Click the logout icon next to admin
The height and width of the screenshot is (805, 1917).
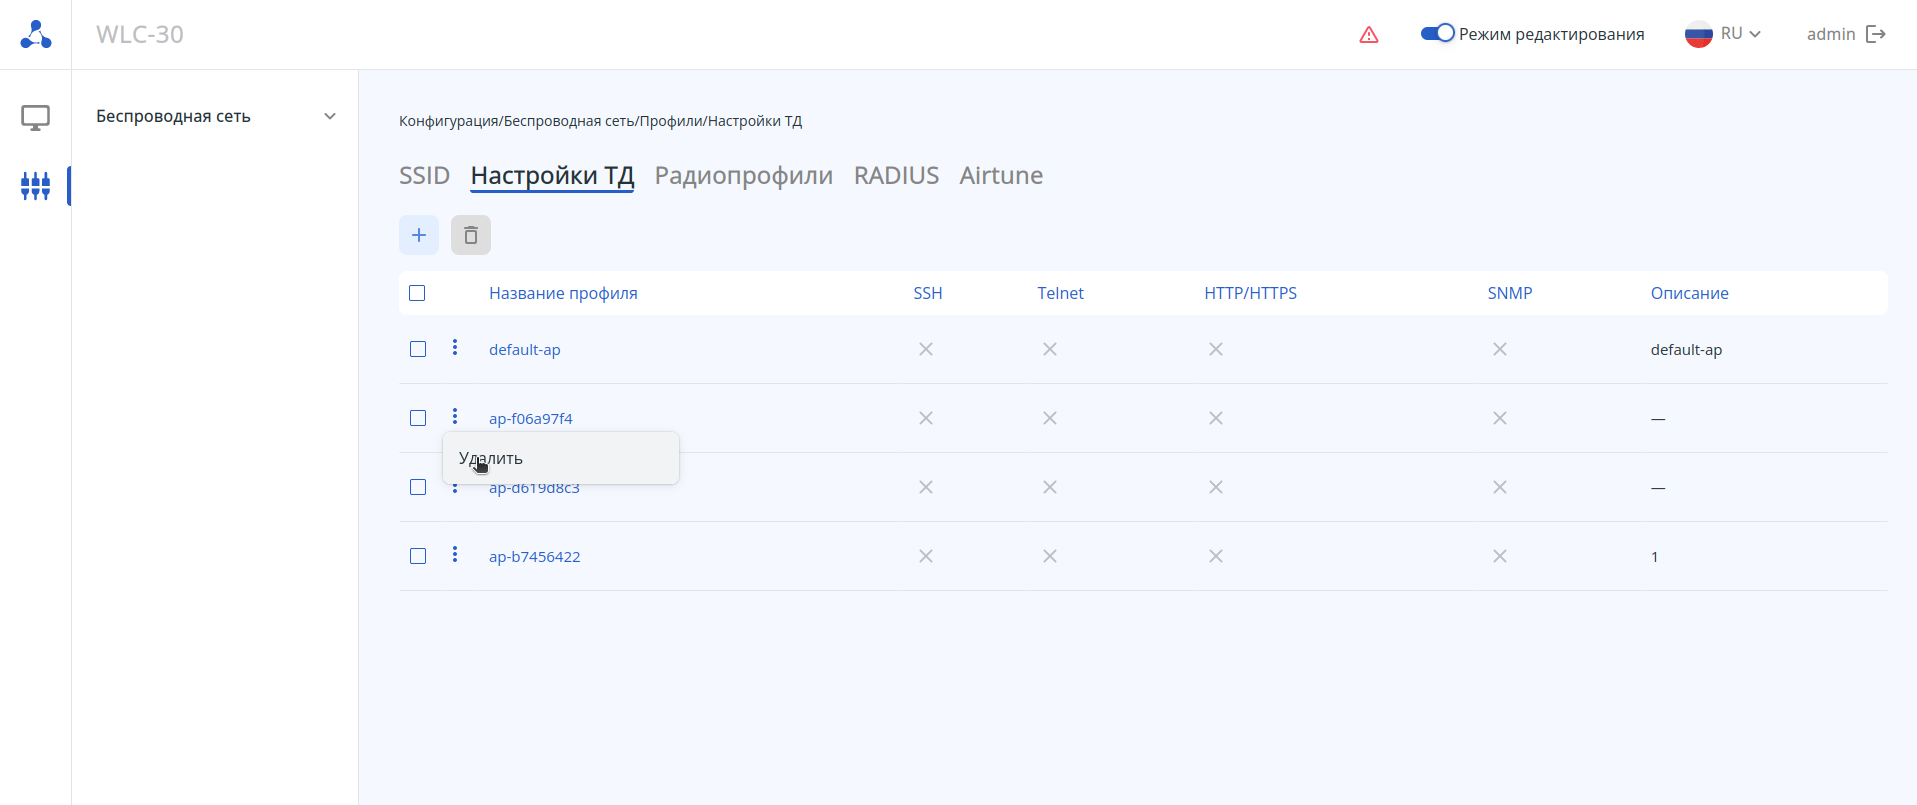click(1876, 34)
